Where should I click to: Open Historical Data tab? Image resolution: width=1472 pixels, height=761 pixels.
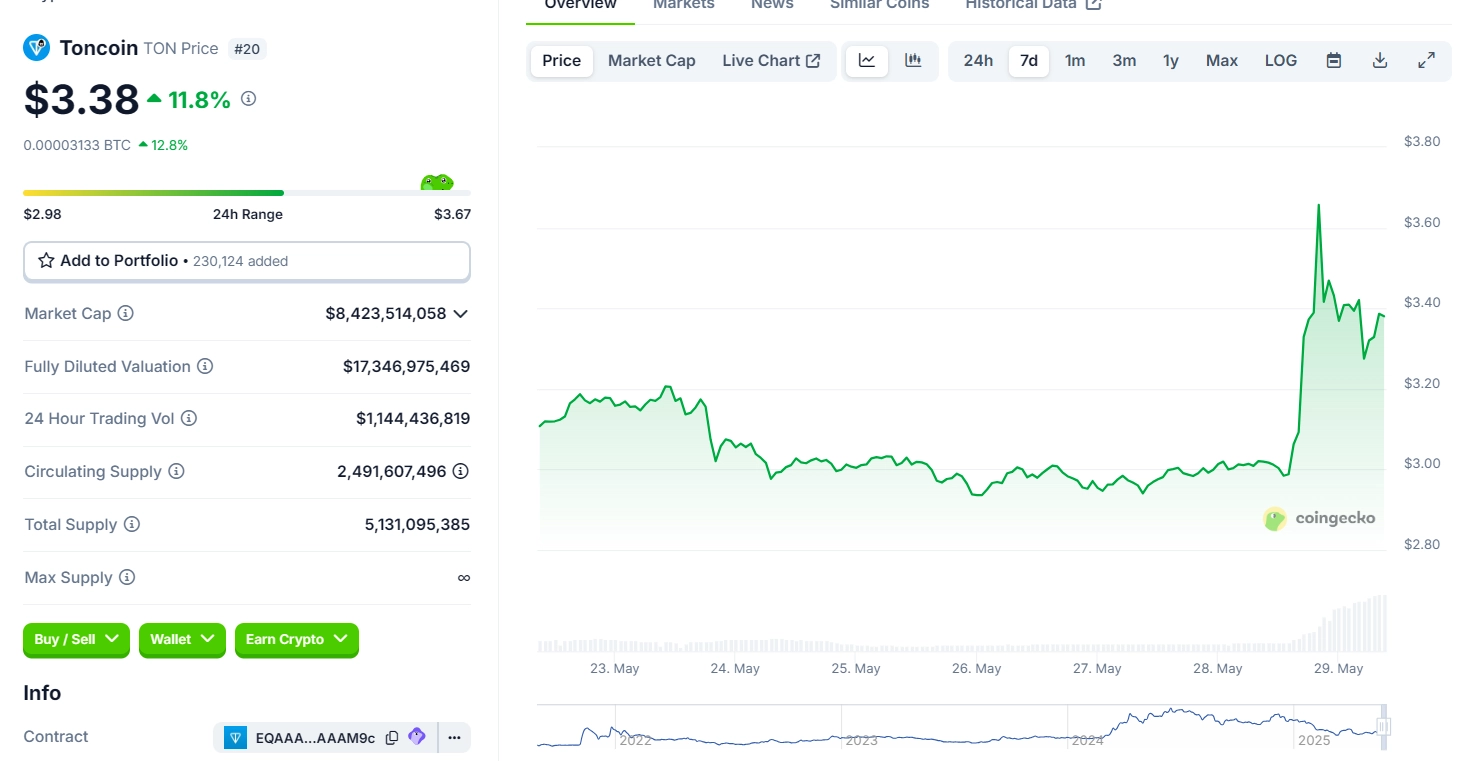[x=1033, y=5]
